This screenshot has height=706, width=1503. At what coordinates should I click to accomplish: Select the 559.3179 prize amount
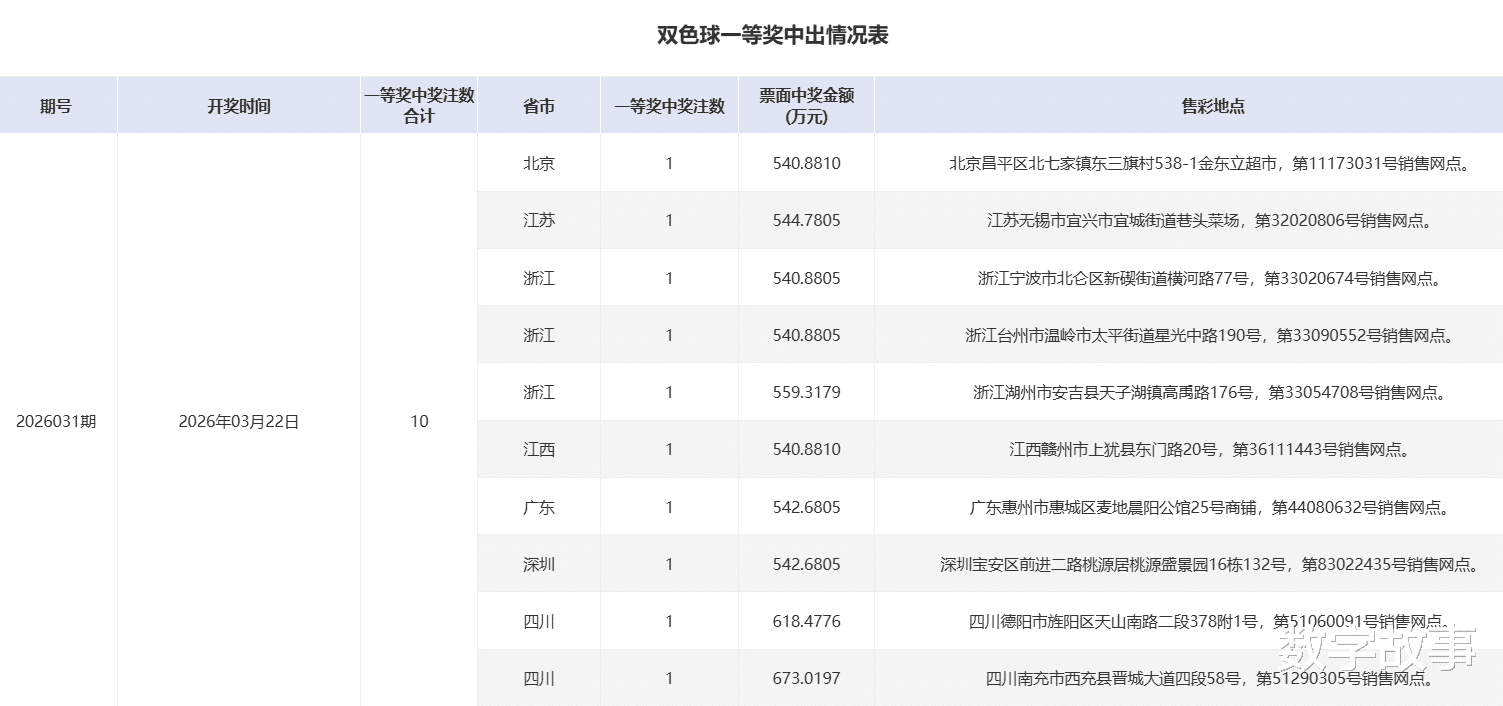807,392
